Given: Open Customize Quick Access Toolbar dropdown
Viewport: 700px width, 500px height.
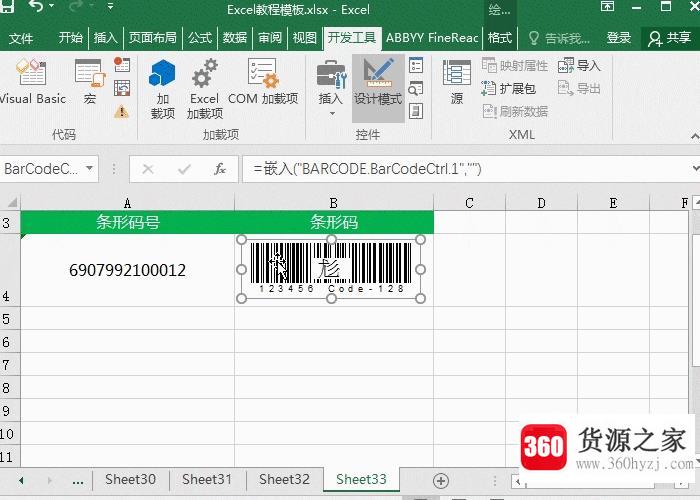Looking at the screenshot, I should tap(110, 6).
